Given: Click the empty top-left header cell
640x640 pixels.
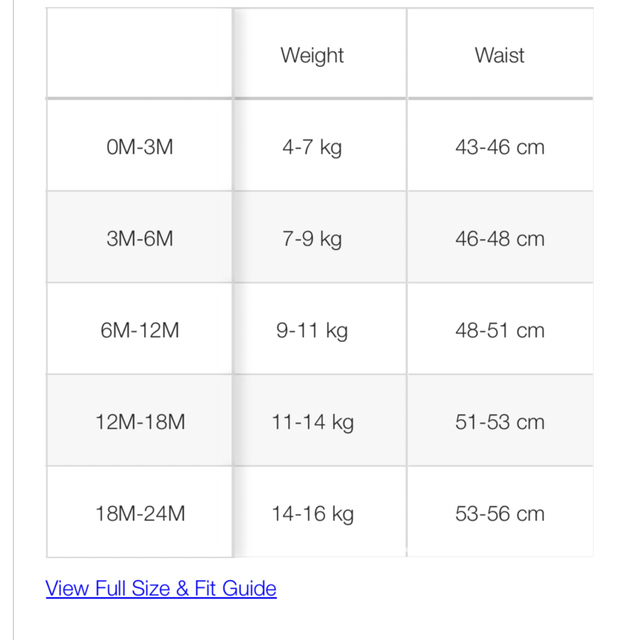Looking at the screenshot, I should pyautogui.click(x=140, y=53).
